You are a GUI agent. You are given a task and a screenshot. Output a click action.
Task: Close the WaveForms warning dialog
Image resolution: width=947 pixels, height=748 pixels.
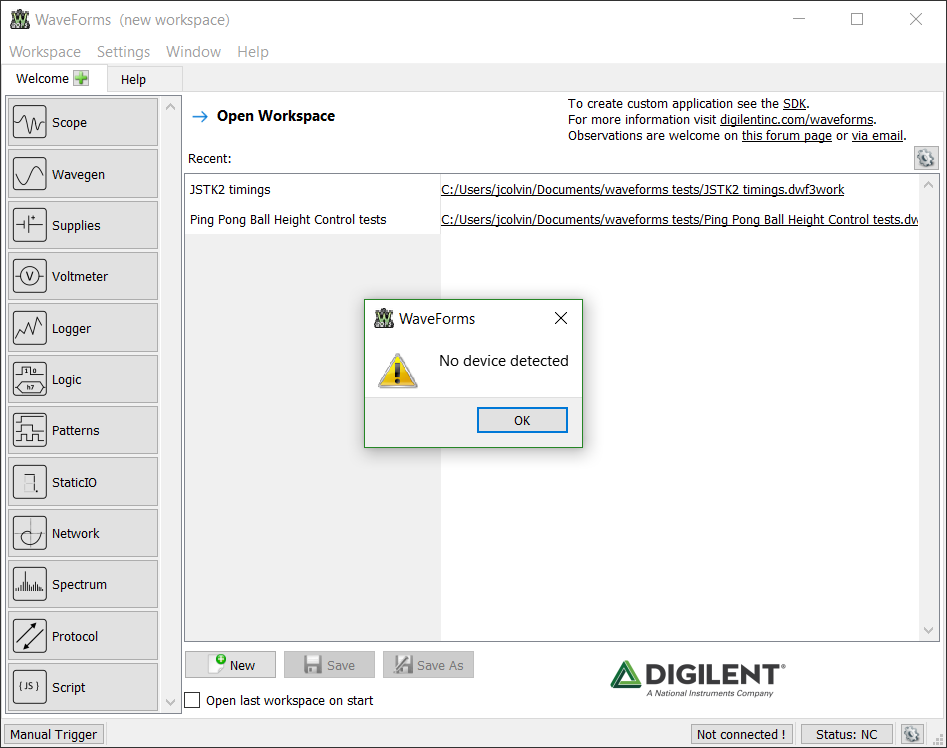[x=560, y=318]
